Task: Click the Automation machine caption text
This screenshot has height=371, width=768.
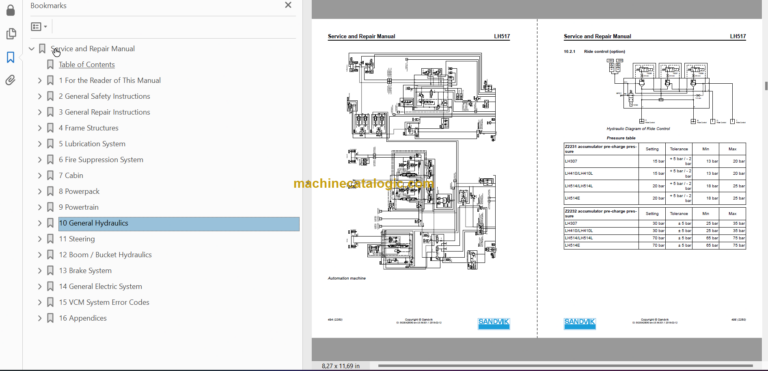Action: point(346,278)
